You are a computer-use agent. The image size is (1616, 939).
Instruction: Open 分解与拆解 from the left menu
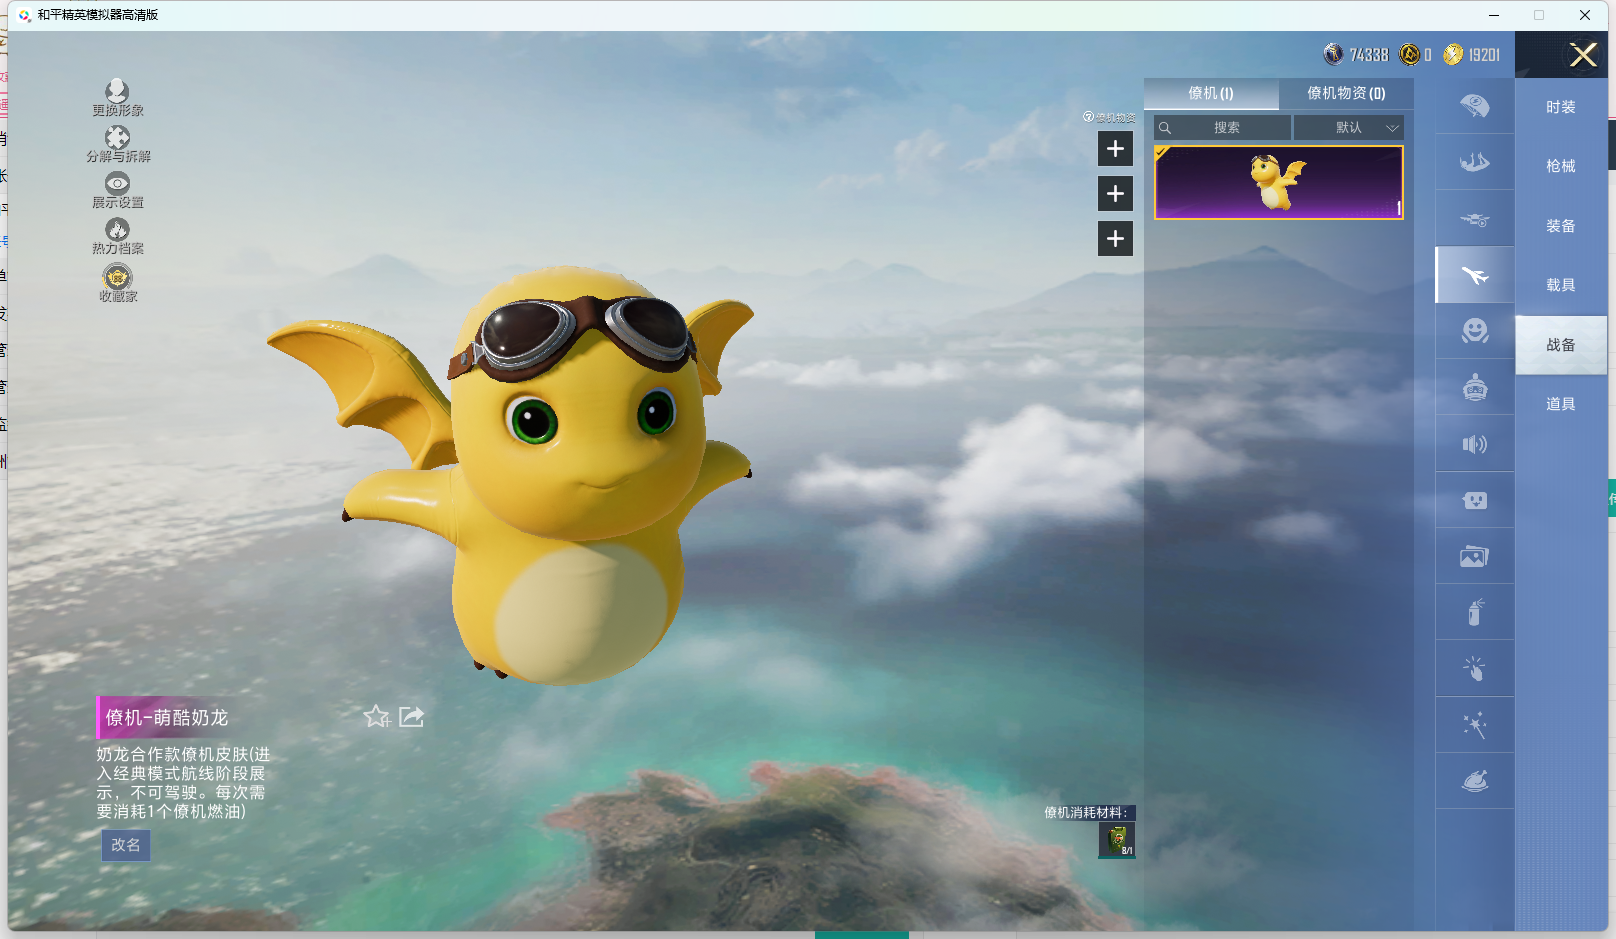[117, 138]
